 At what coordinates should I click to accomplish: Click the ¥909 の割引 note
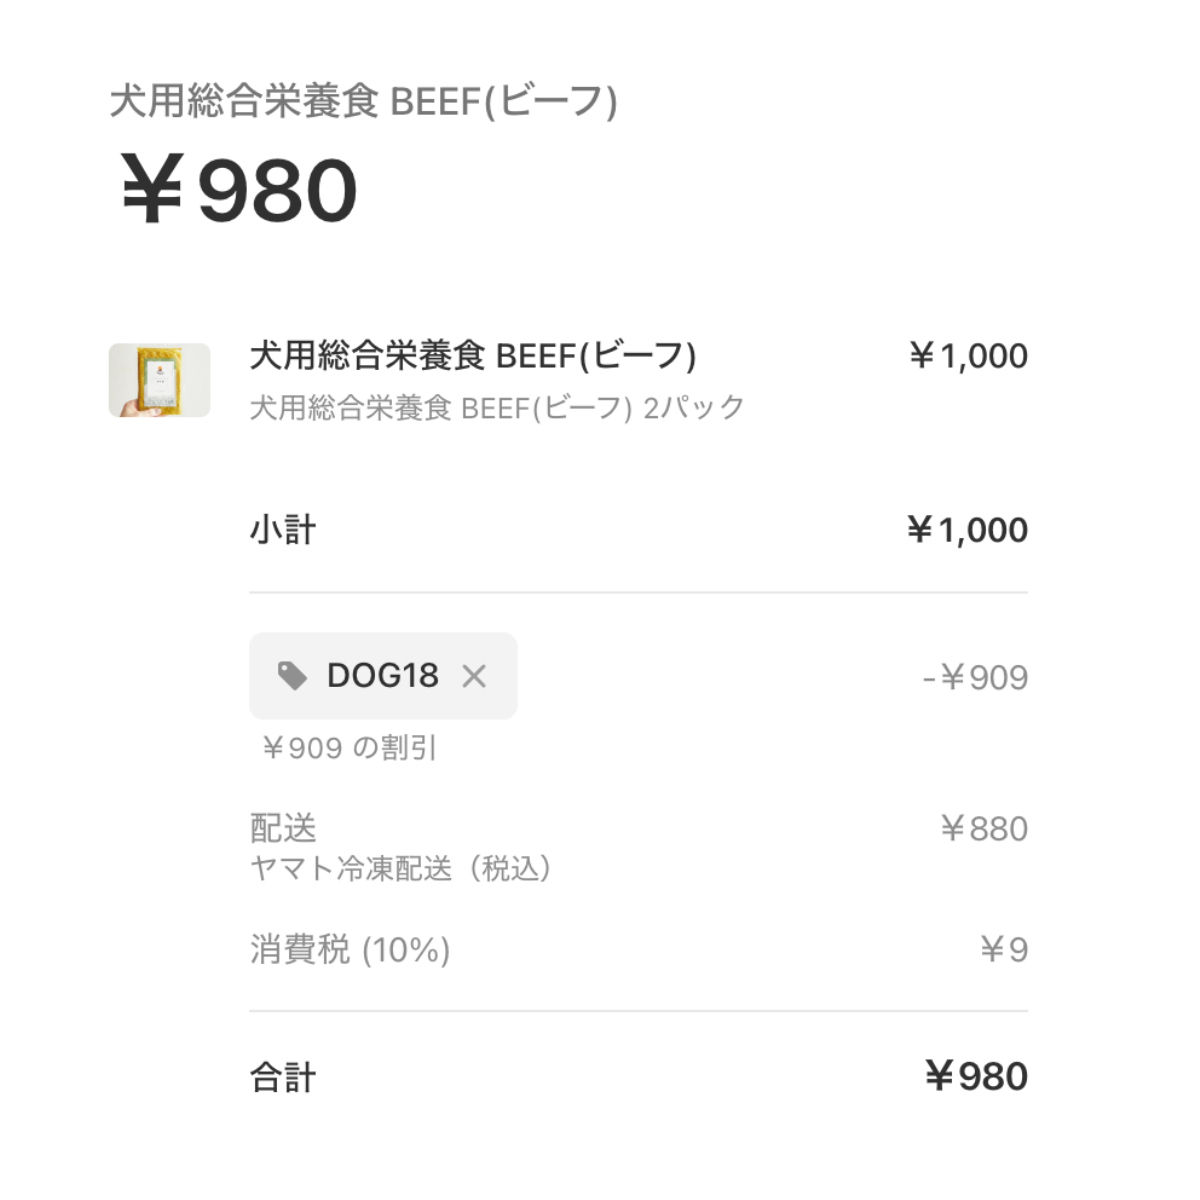(348, 748)
